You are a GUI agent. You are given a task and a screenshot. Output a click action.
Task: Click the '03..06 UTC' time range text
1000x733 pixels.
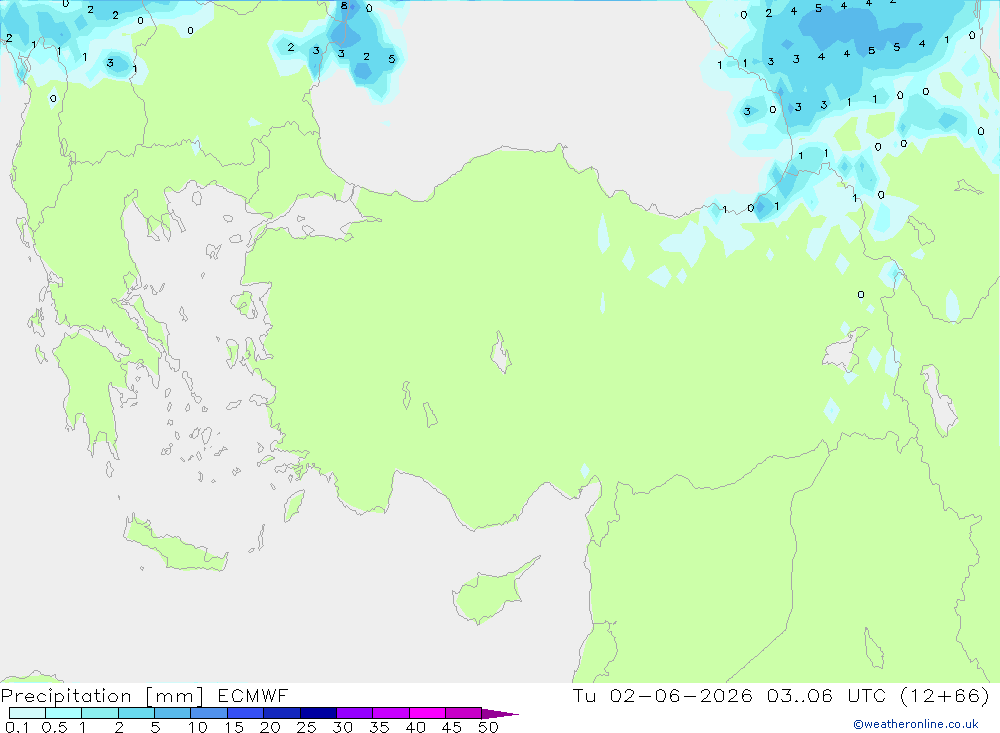826,695
